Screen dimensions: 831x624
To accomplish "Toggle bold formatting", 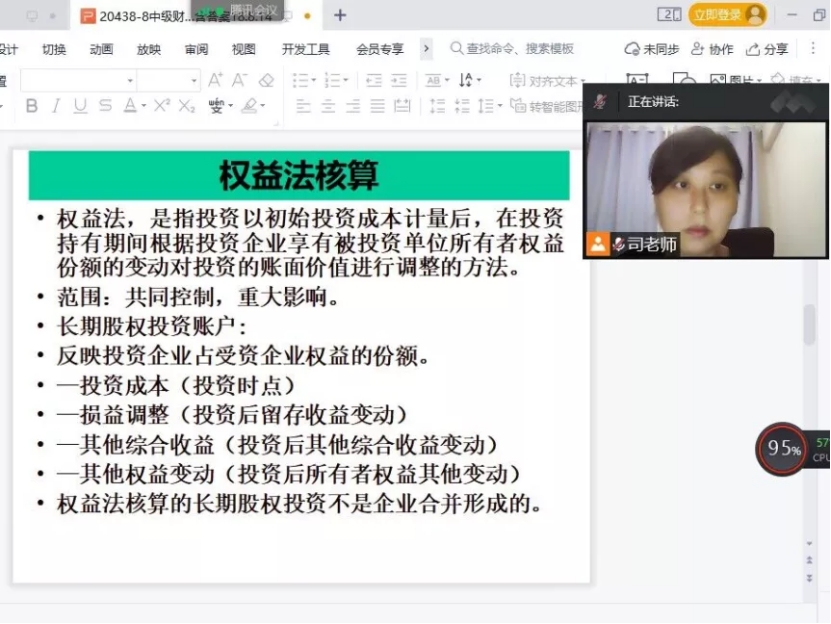I will (x=32, y=106).
